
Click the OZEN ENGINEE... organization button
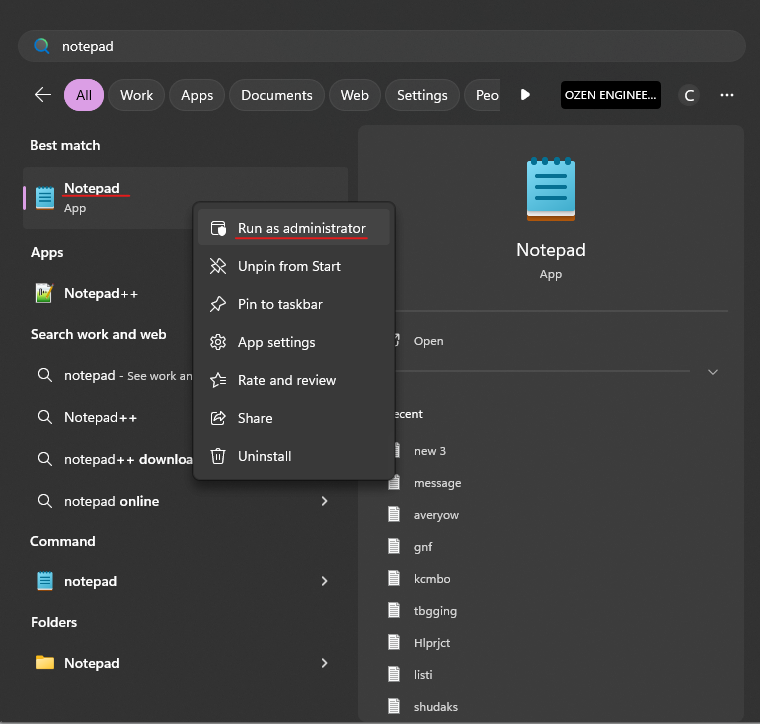[x=610, y=95]
